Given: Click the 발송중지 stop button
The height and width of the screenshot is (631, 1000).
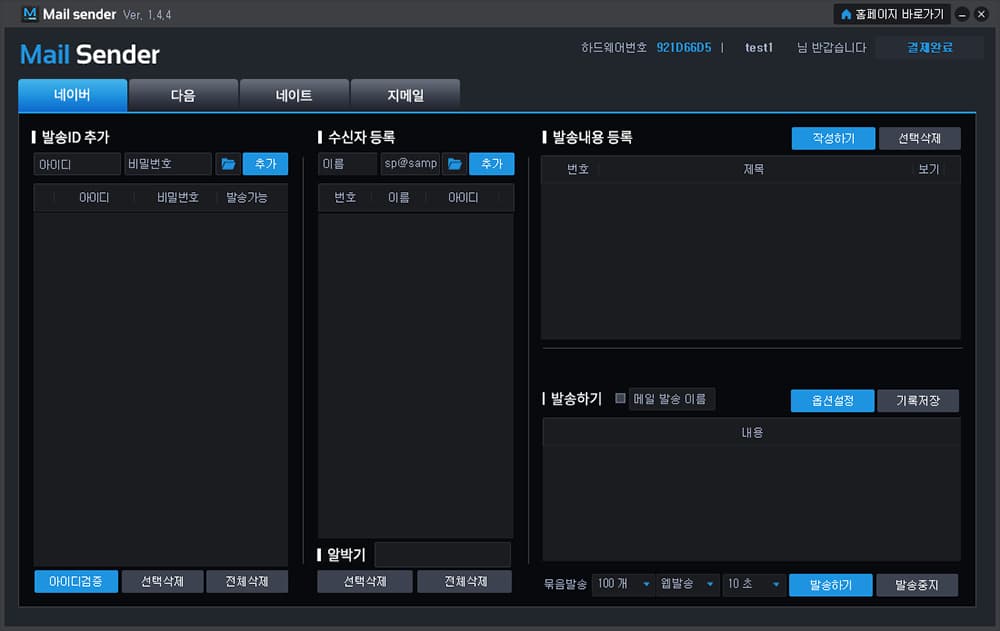Looking at the screenshot, I should point(916,585).
